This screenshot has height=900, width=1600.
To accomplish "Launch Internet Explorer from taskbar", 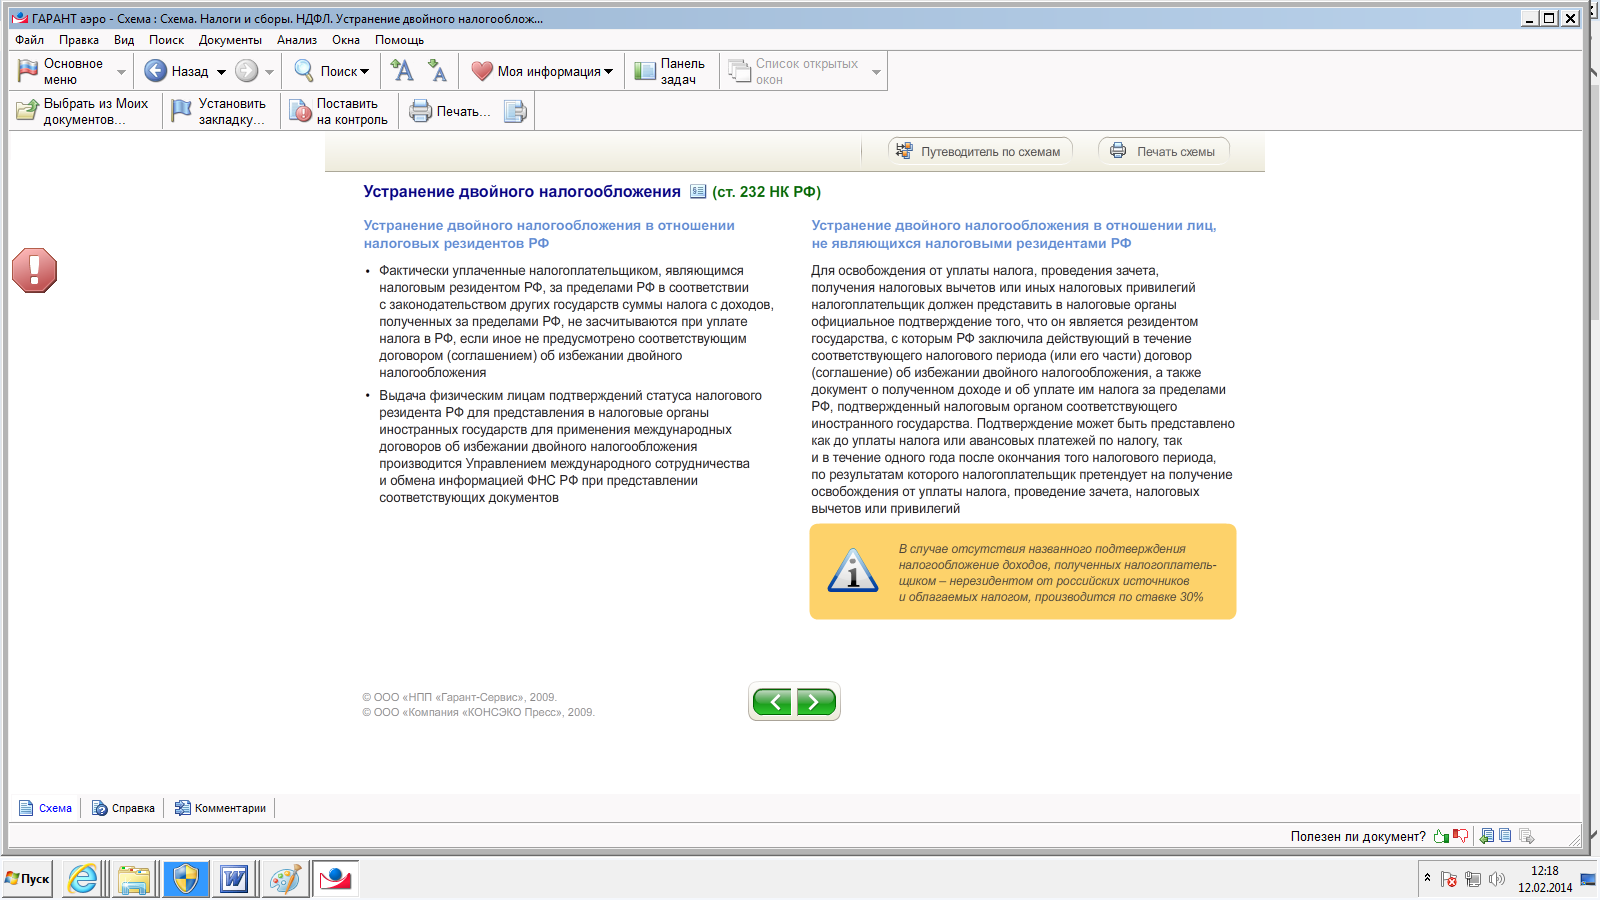I will click(x=84, y=879).
